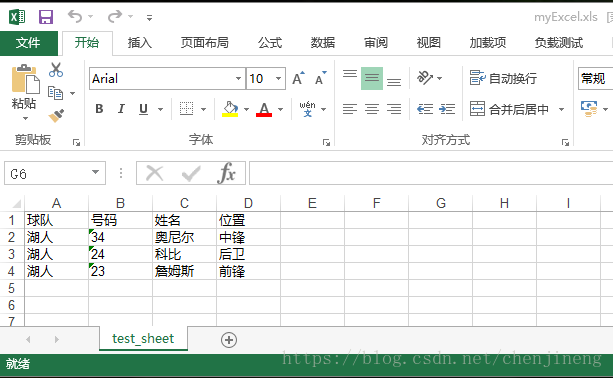Expand the Underline style arrow

[160, 109]
